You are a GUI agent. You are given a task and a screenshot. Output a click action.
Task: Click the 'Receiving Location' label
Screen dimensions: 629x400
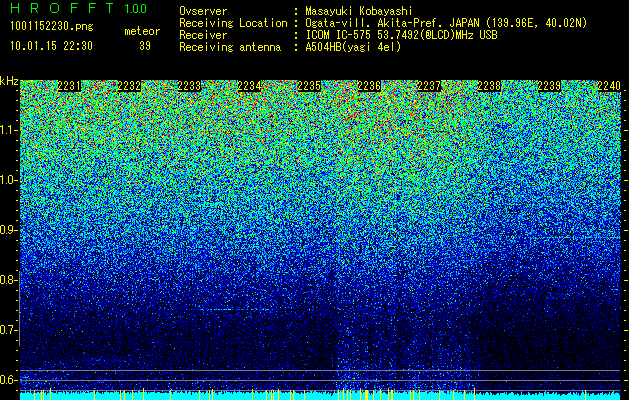233,23
